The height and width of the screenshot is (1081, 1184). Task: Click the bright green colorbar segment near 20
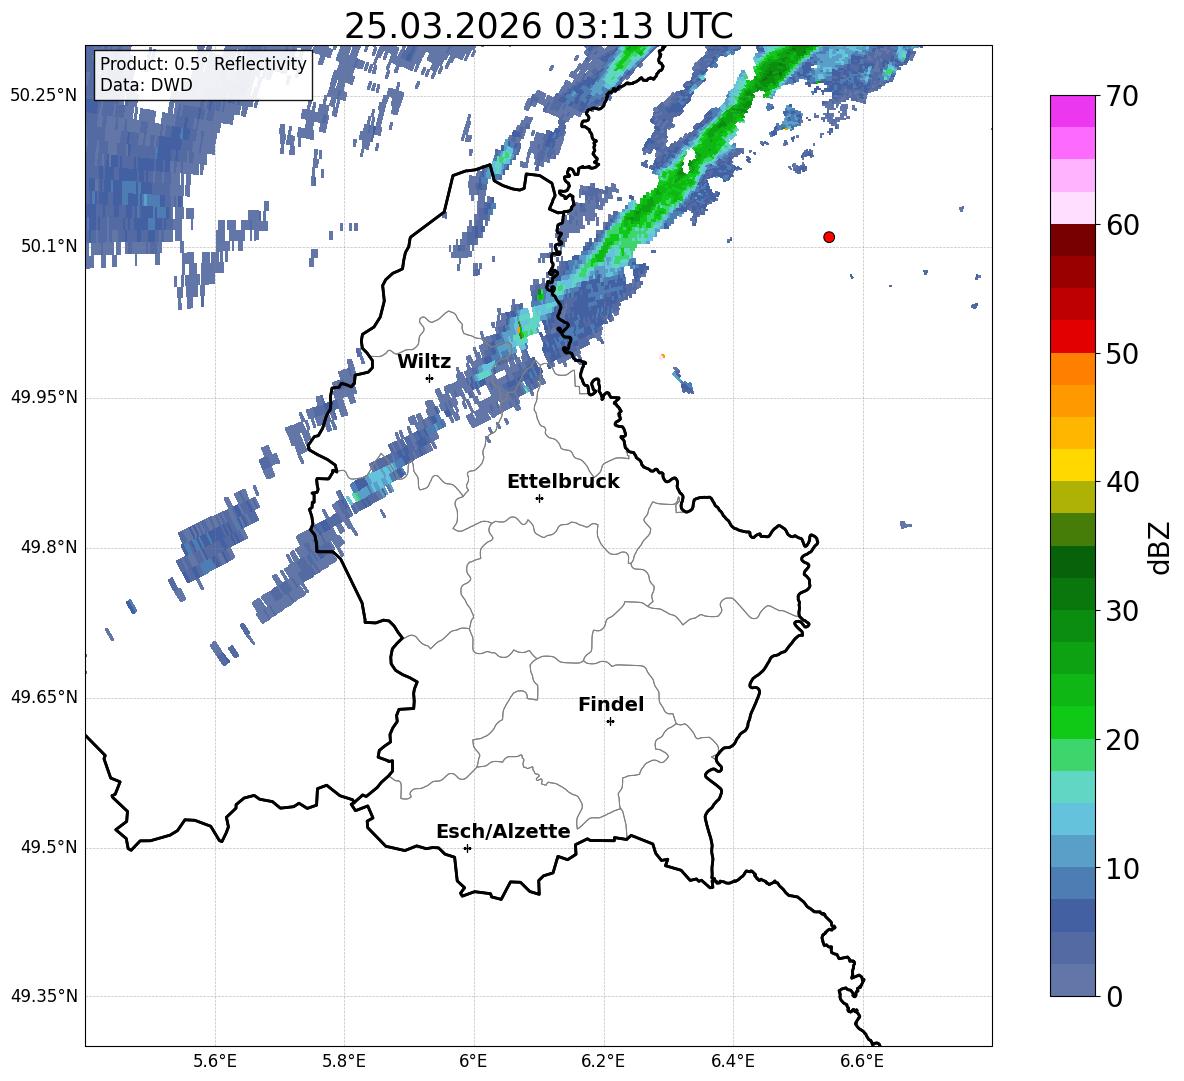(1072, 722)
